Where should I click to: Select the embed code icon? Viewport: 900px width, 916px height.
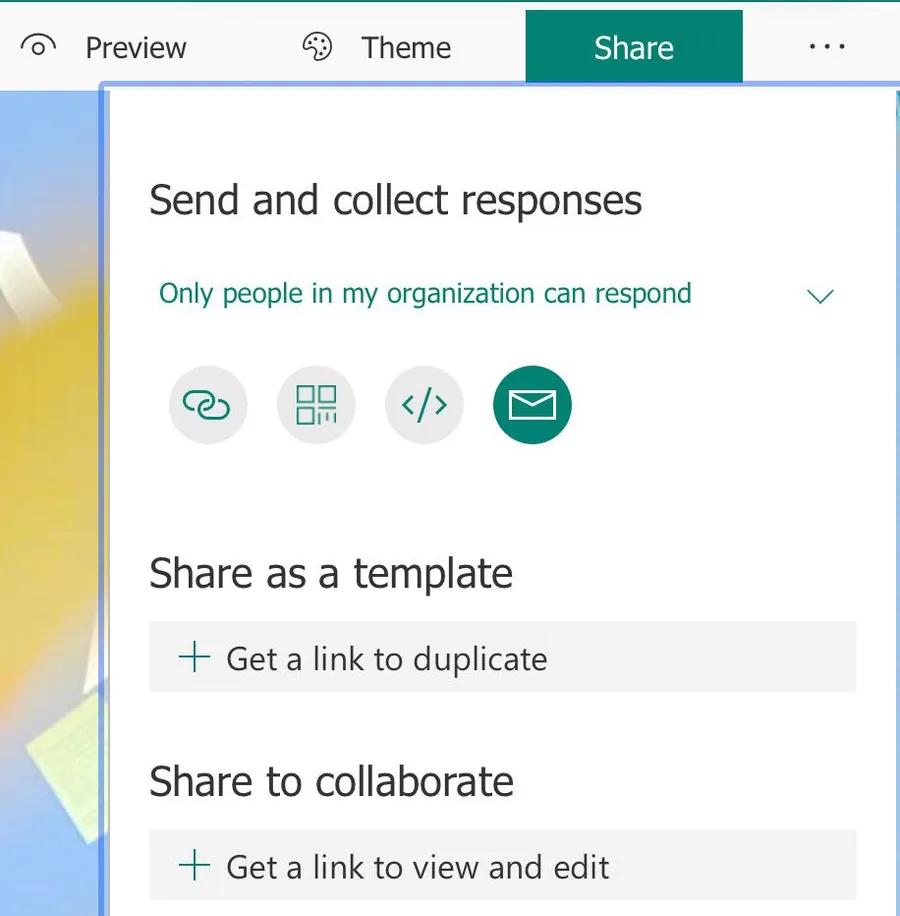click(424, 405)
